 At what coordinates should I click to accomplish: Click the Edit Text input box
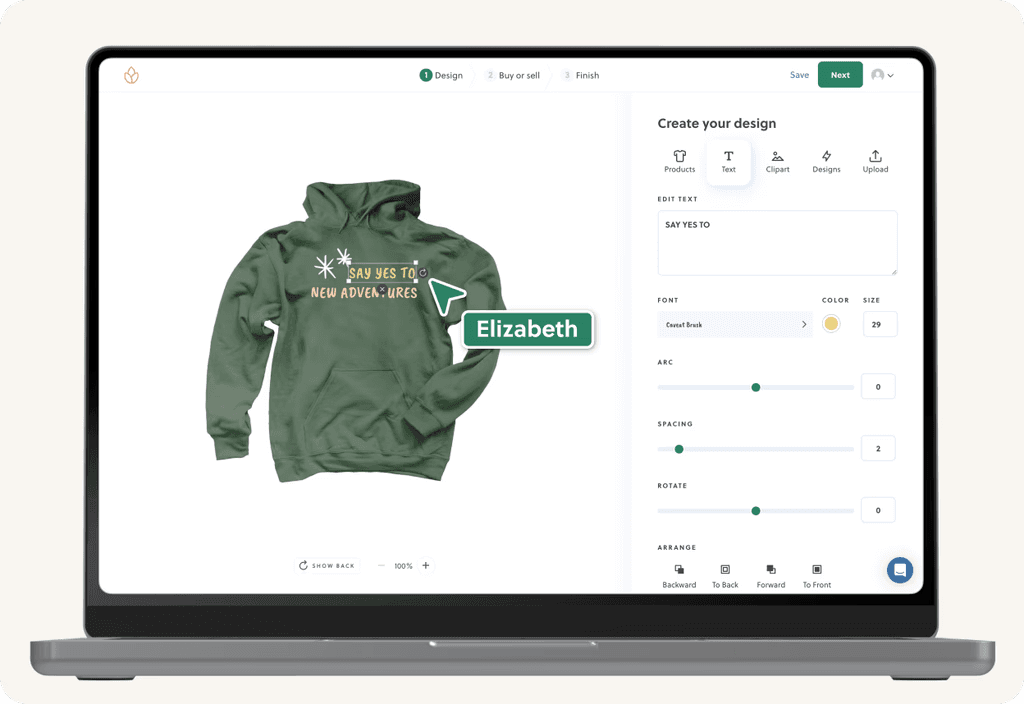pos(777,243)
